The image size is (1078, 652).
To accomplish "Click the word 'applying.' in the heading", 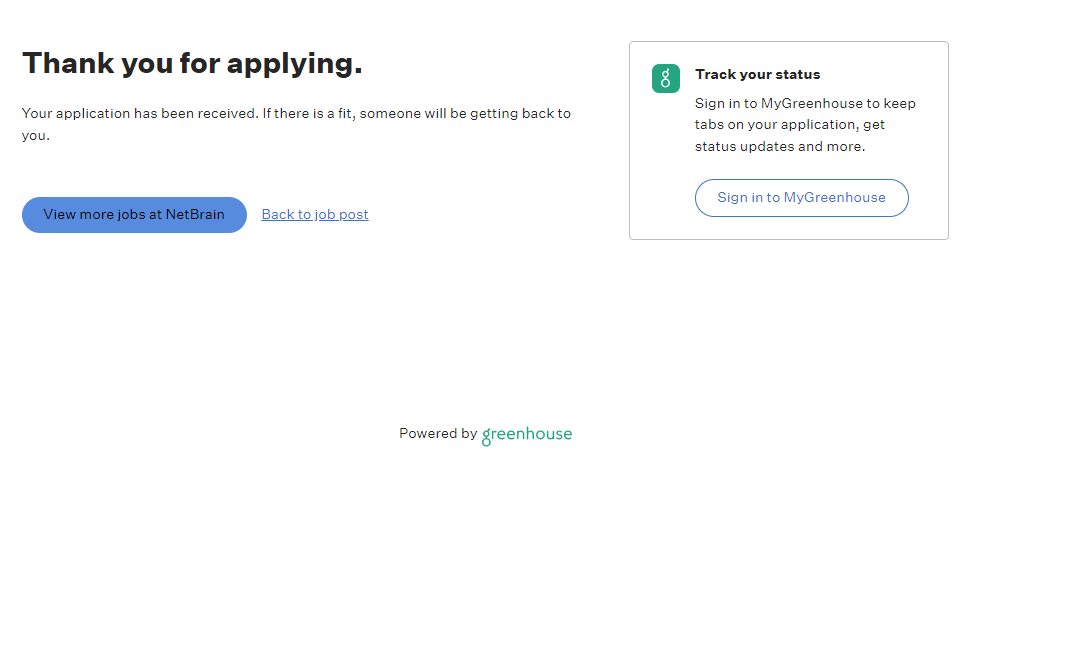I will pos(294,64).
